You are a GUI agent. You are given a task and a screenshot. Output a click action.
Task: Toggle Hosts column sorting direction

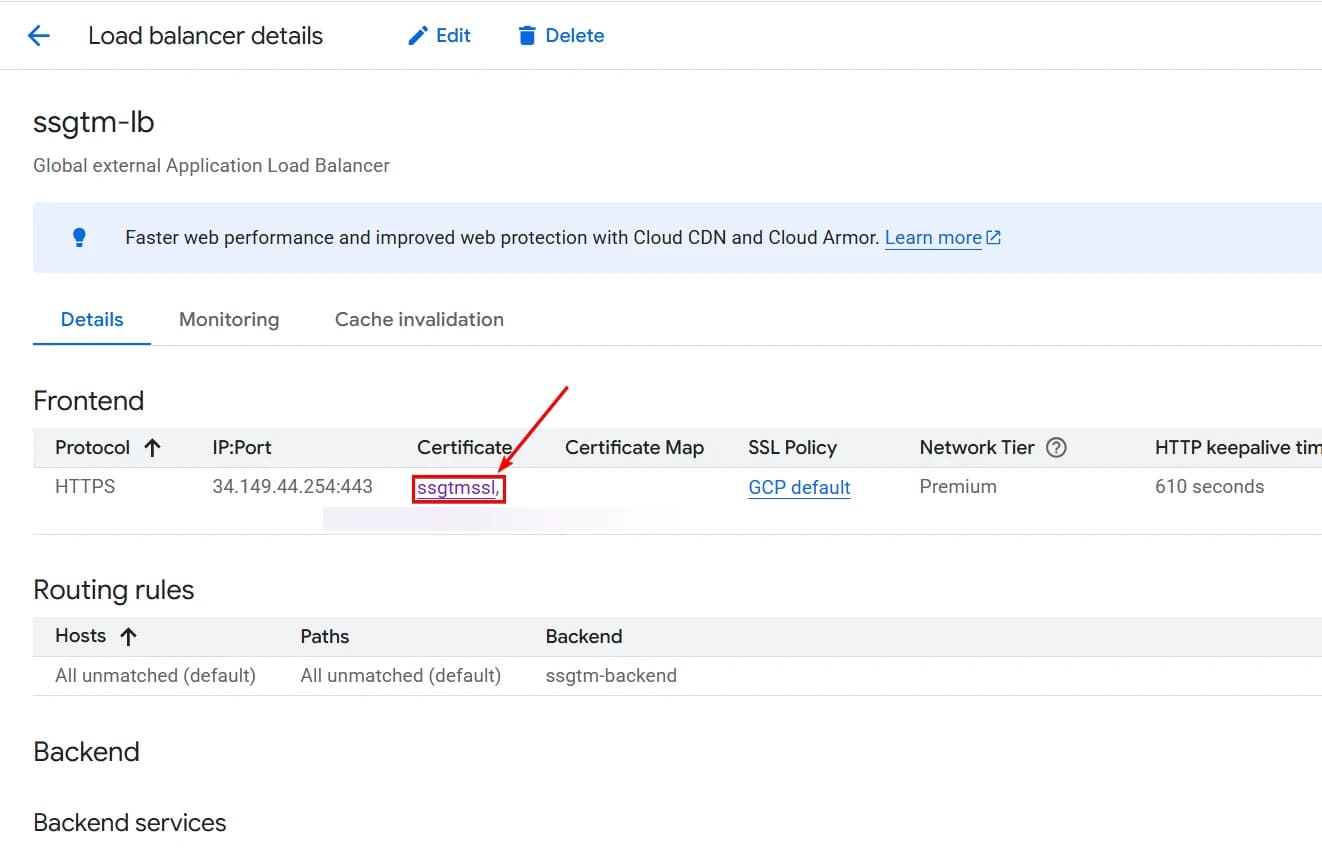coord(130,636)
